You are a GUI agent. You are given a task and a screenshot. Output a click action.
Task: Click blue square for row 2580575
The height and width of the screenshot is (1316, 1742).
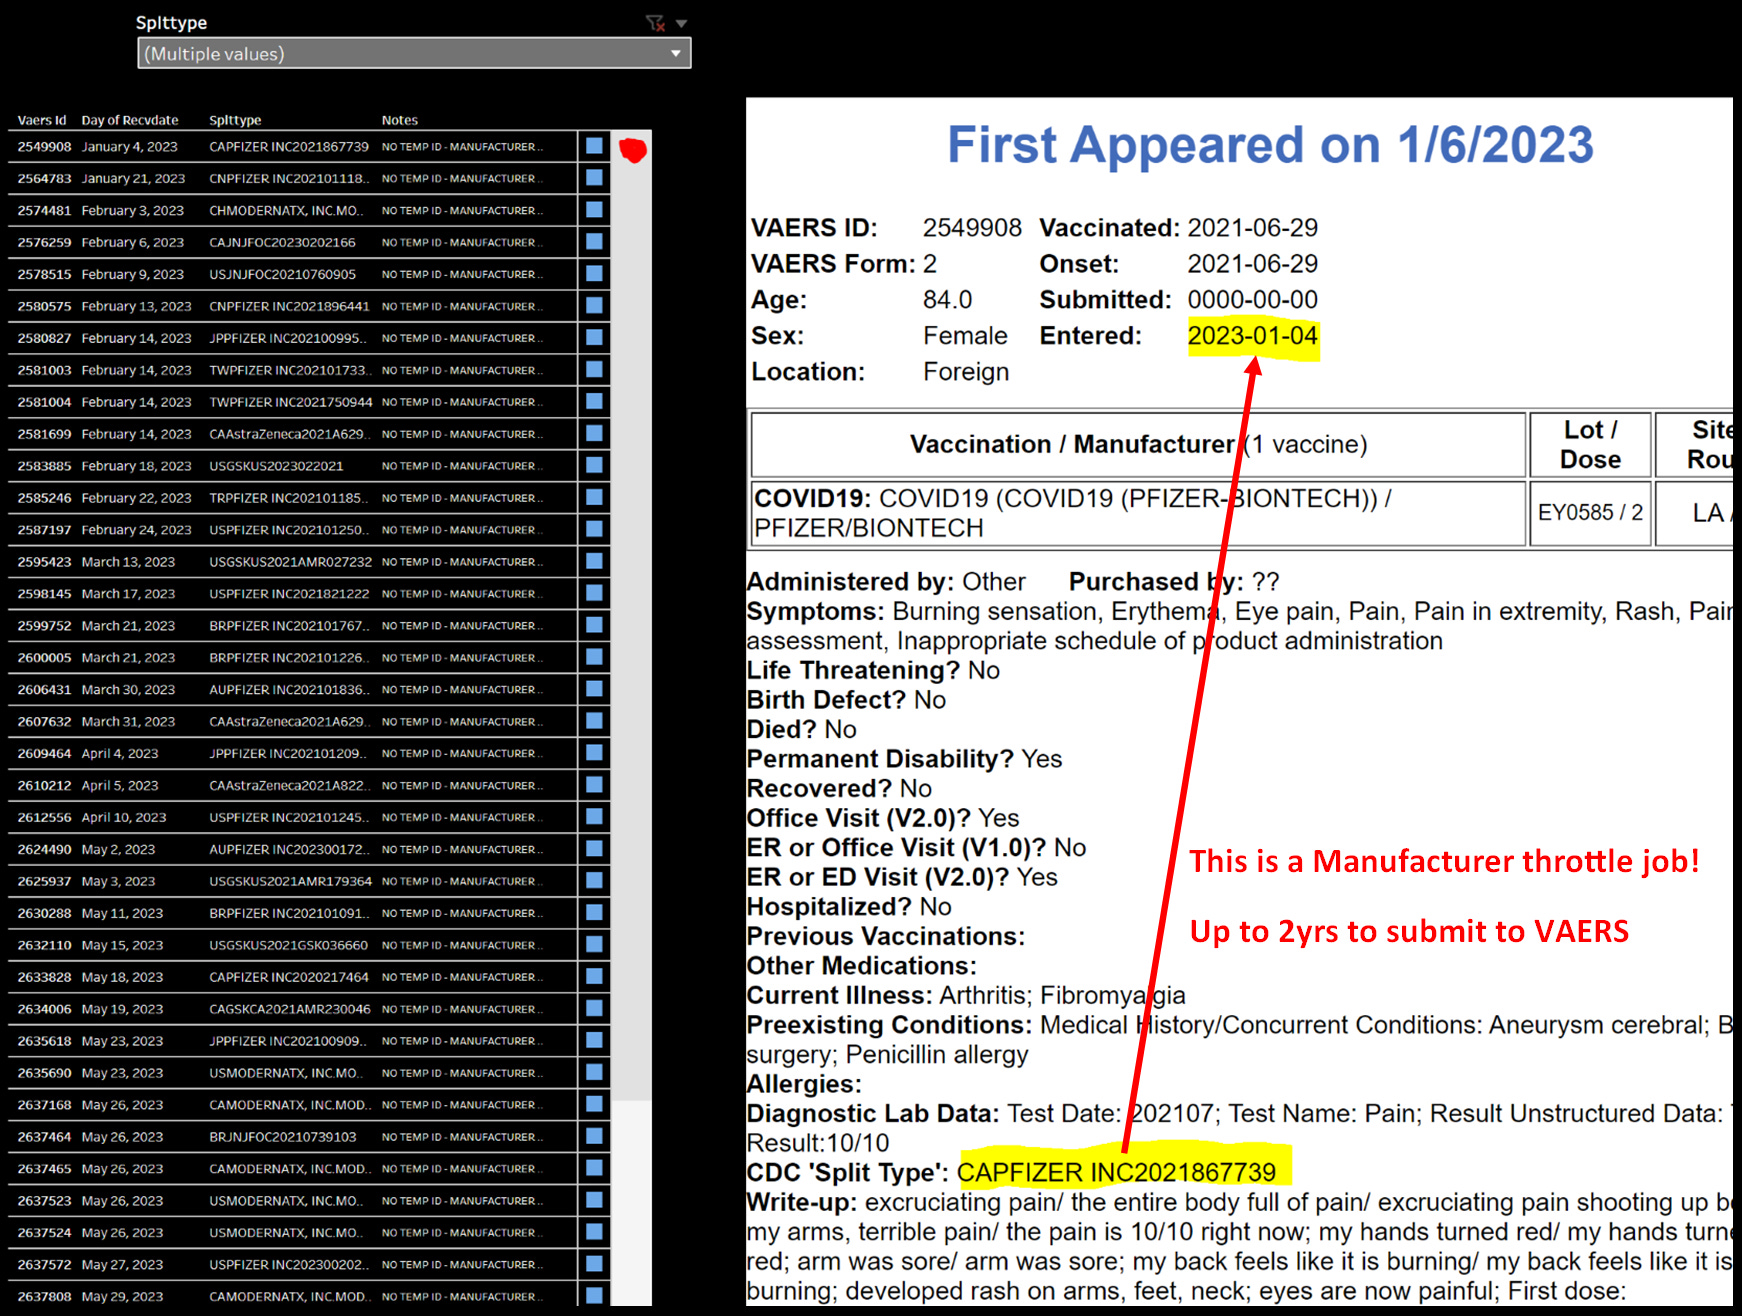(595, 306)
